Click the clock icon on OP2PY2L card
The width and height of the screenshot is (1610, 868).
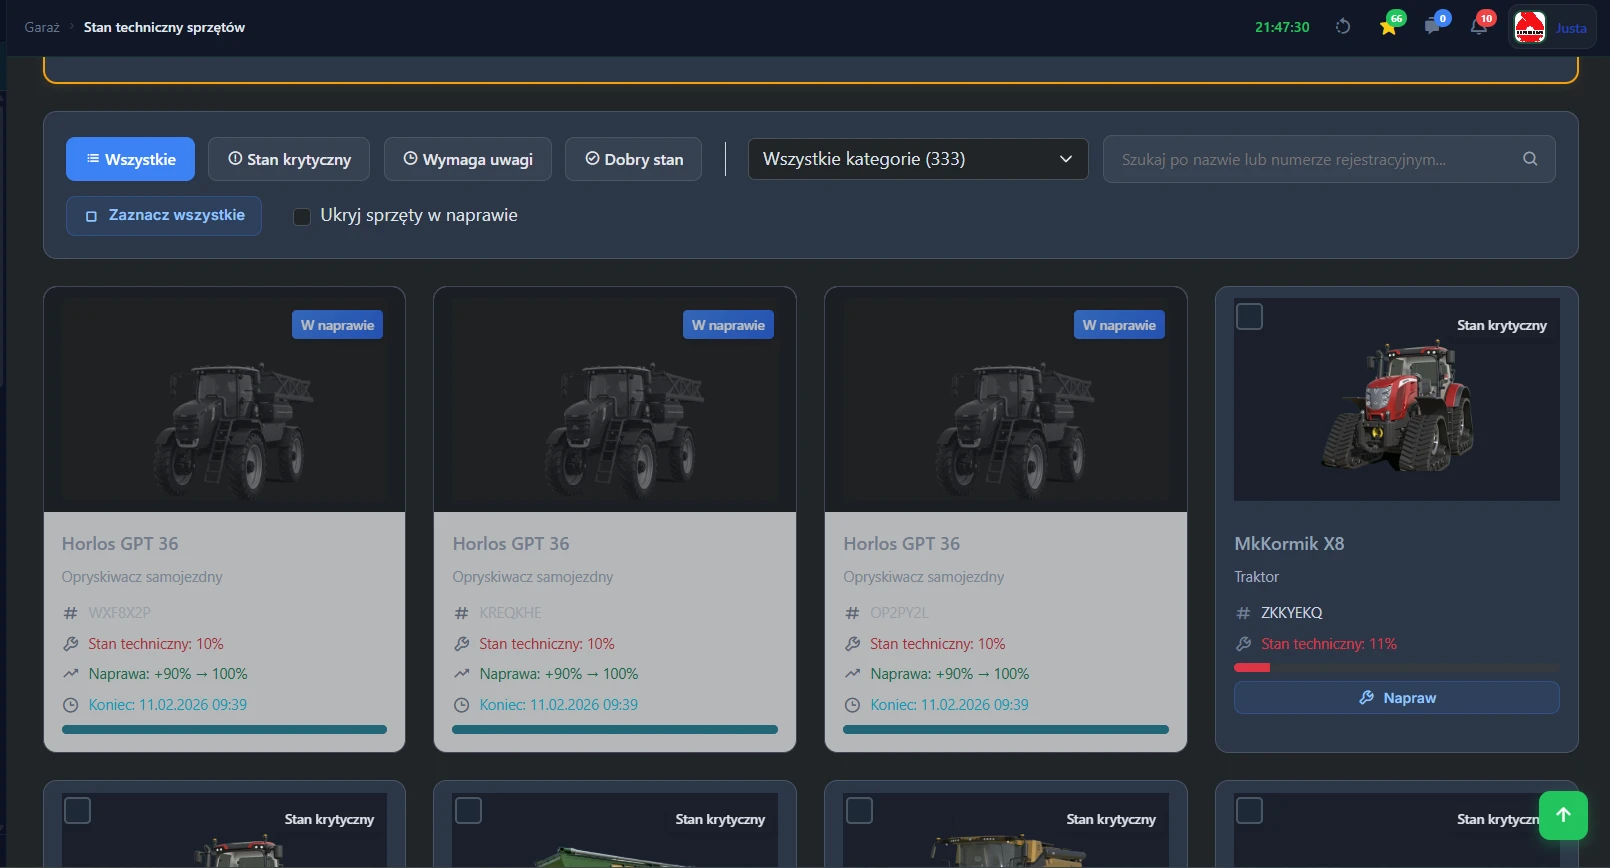click(x=852, y=705)
